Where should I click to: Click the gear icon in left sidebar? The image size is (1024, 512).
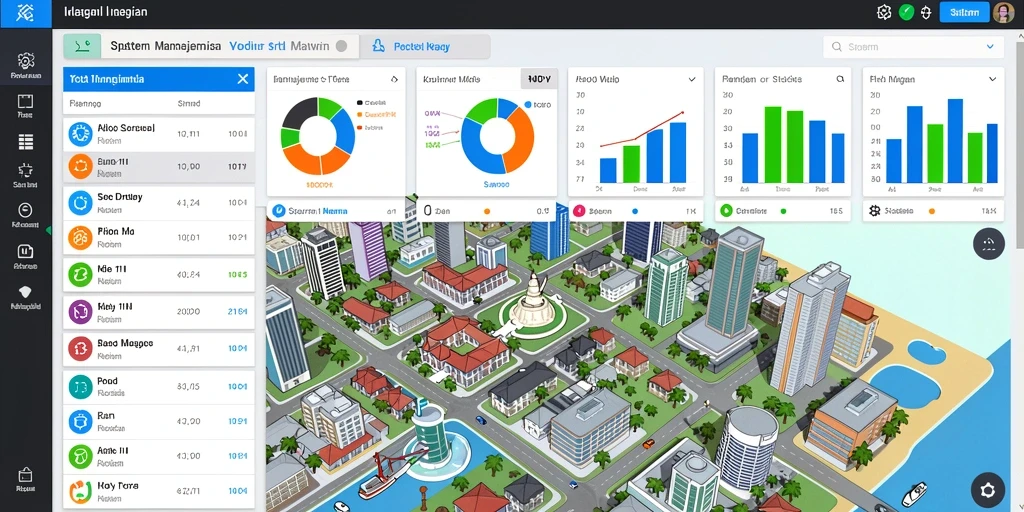25,61
